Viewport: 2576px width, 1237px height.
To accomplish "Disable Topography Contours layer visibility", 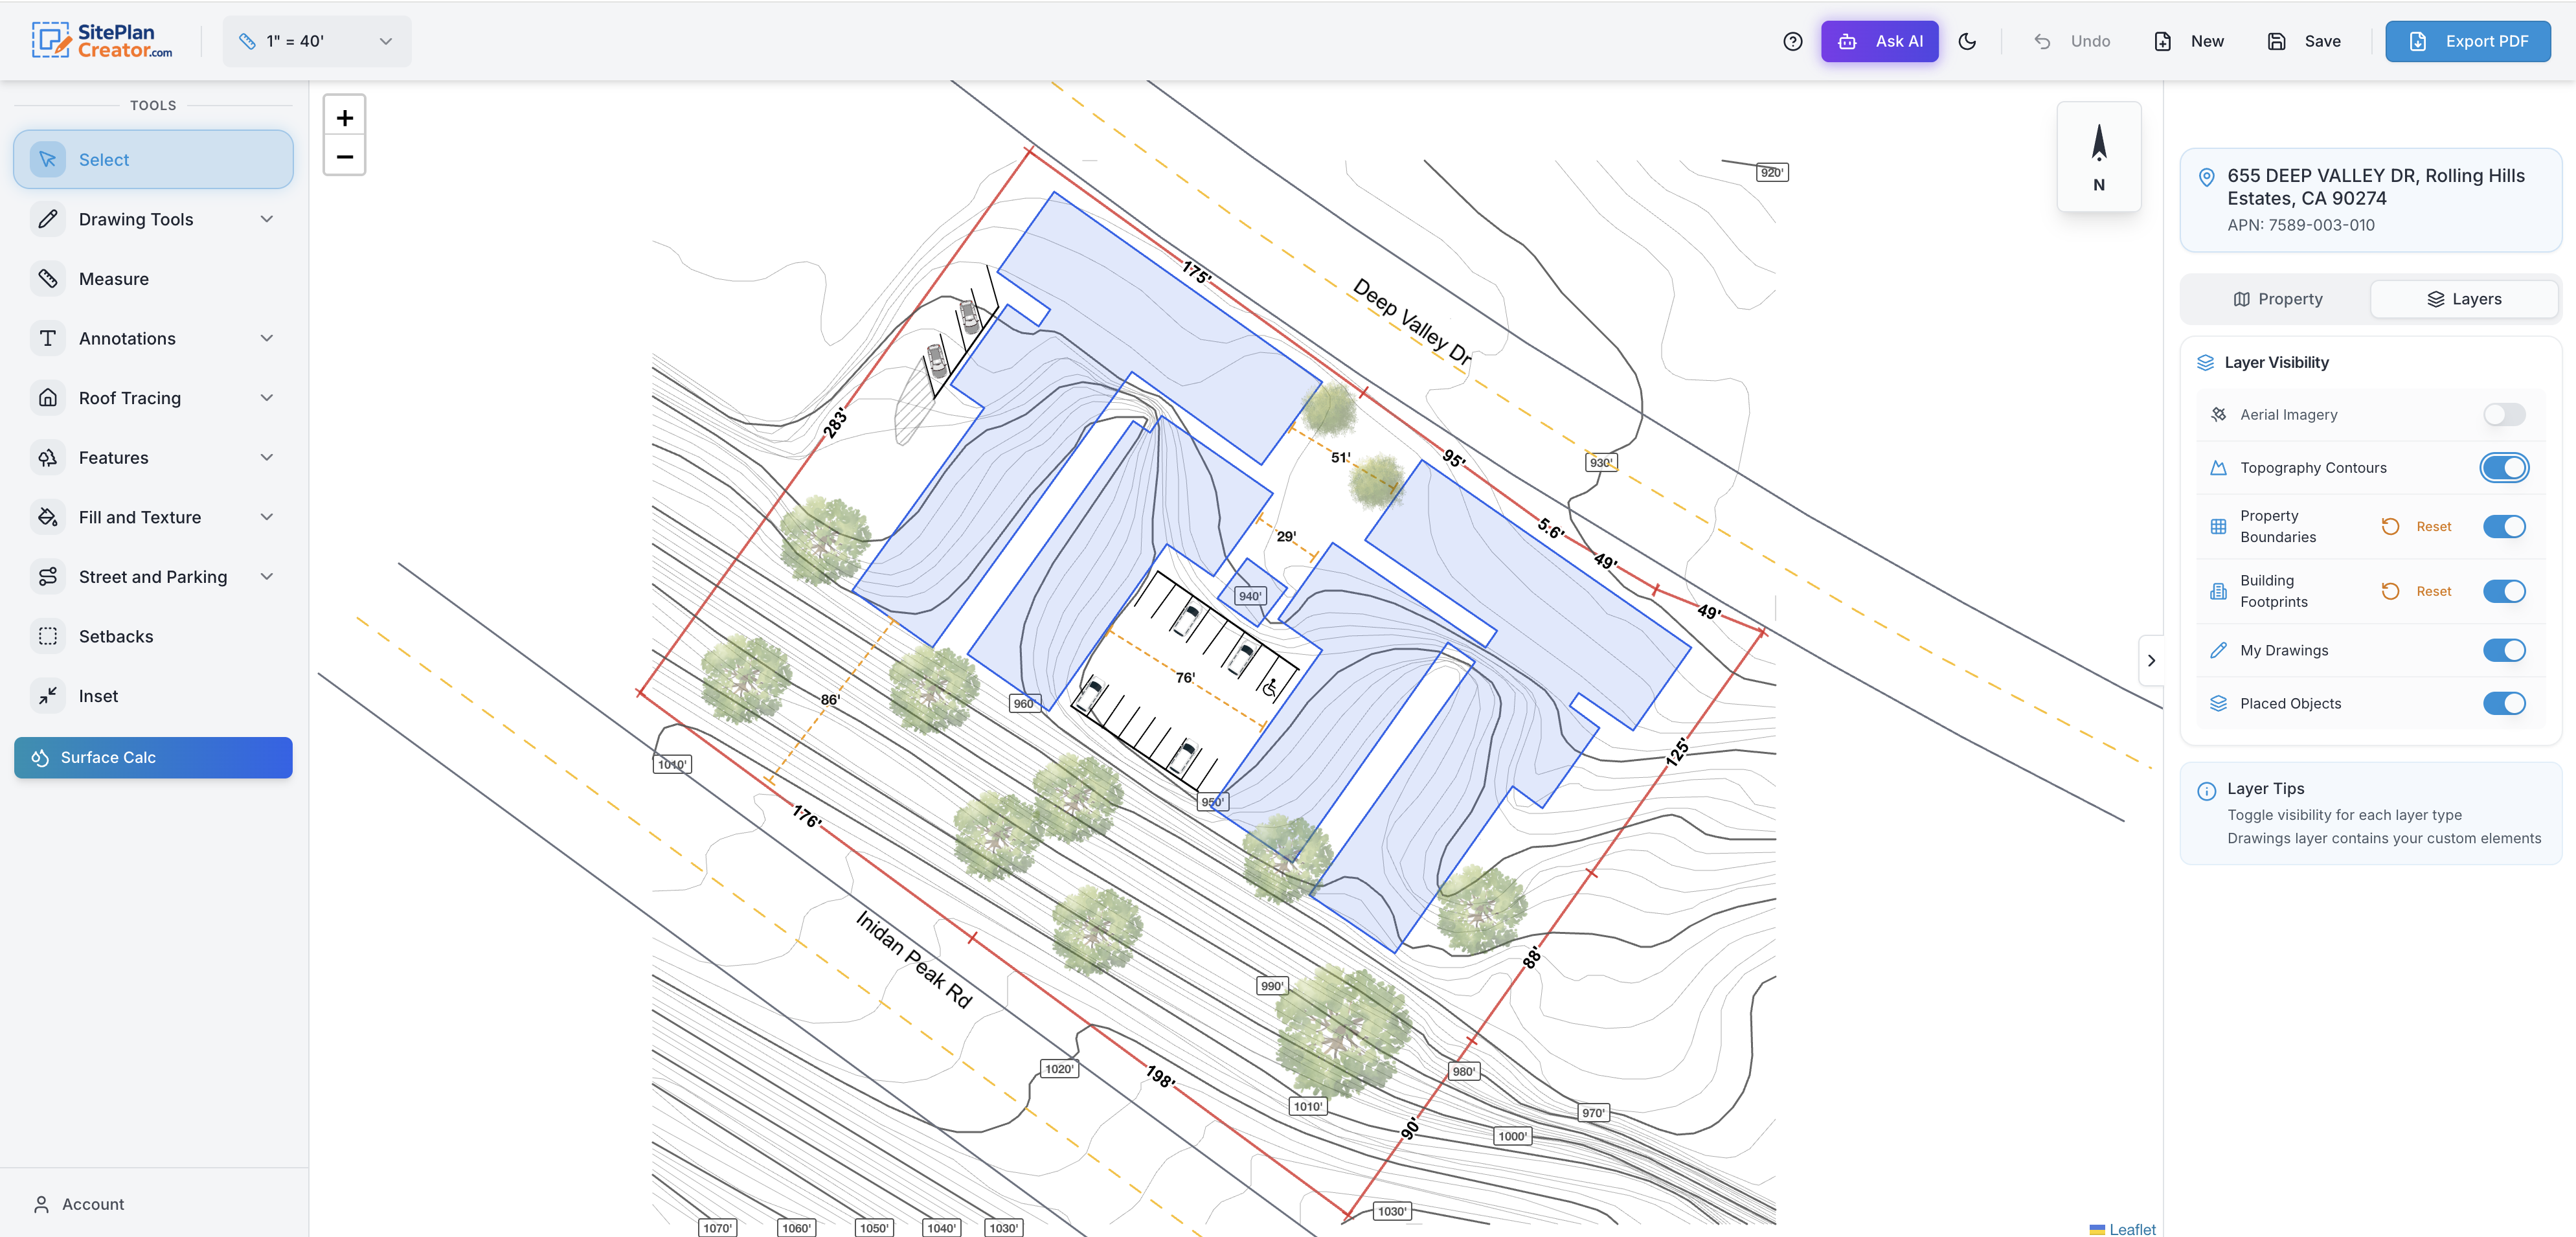I will [2504, 467].
